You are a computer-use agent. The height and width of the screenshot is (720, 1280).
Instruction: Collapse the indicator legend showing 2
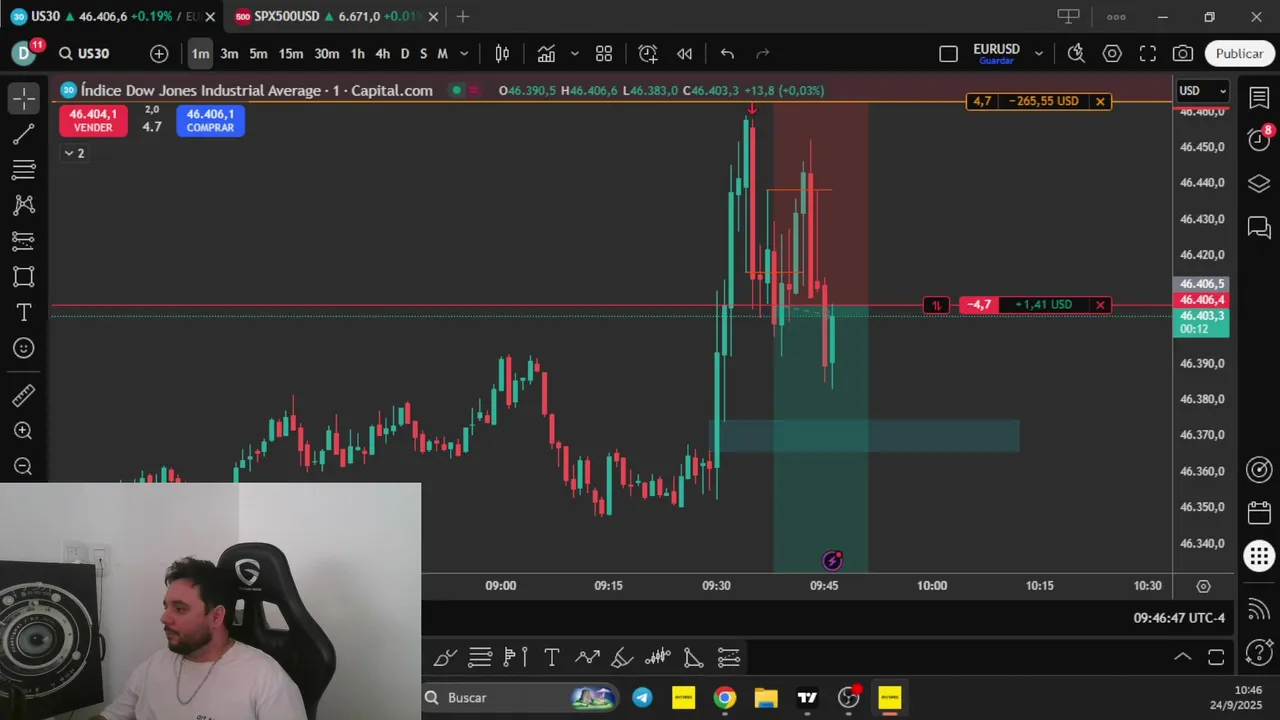pos(74,153)
